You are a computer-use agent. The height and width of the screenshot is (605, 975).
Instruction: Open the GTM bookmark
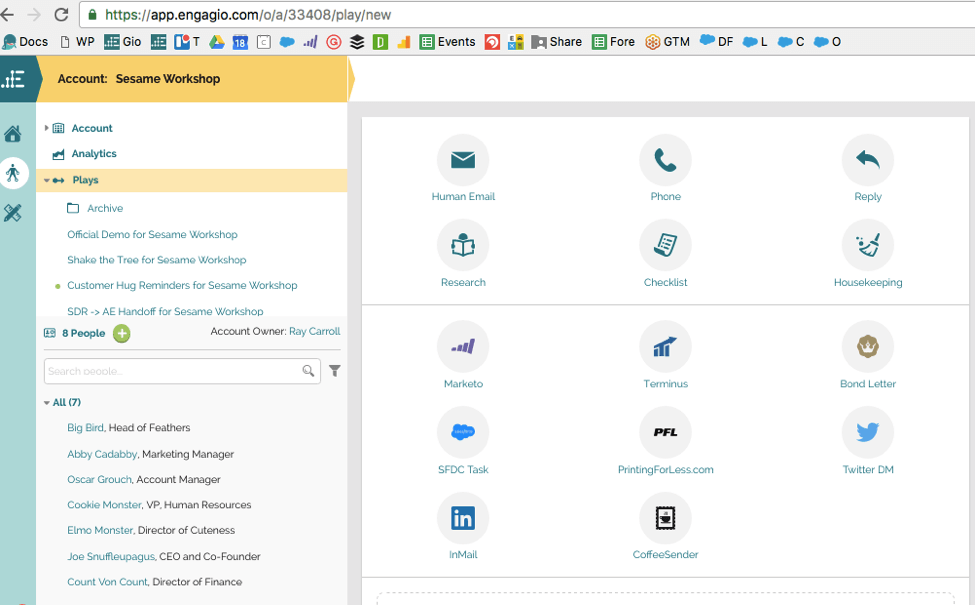[x=667, y=42]
